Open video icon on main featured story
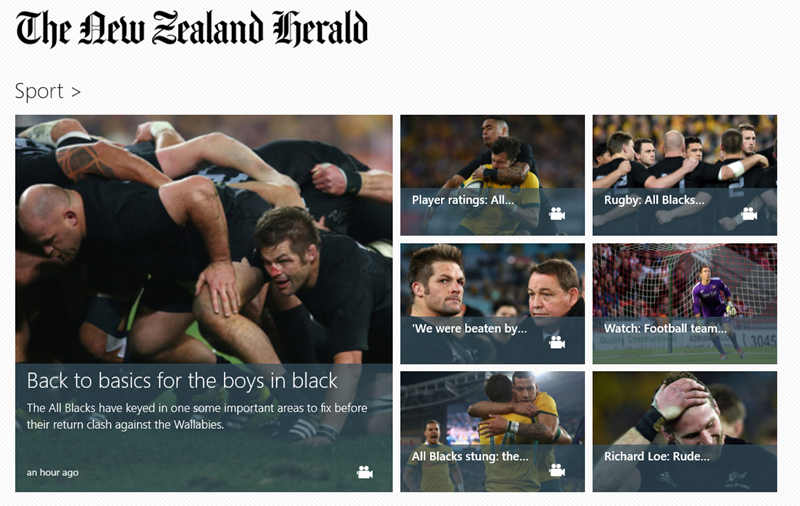The width and height of the screenshot is (800, 506). (x=364, y=472)
